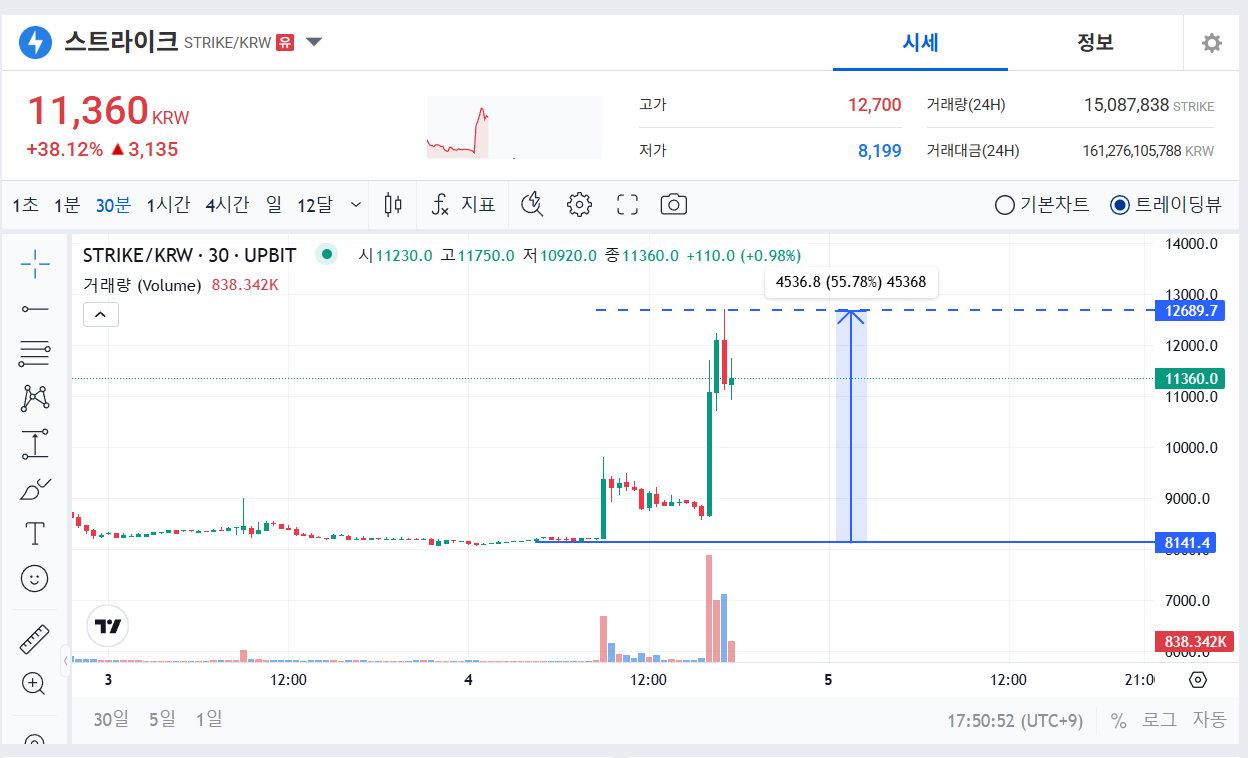Click the Strike coin logo icon

tap(36, 42)
